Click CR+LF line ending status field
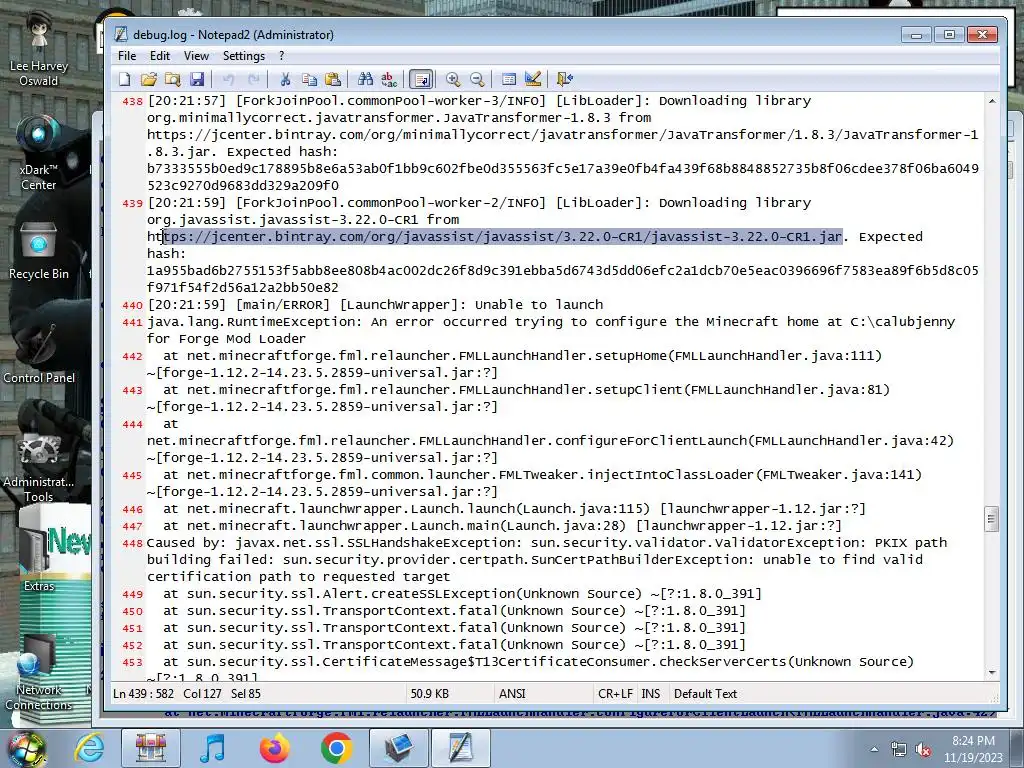This screenshot has width=1024, height=768. (x=615, y=694)
